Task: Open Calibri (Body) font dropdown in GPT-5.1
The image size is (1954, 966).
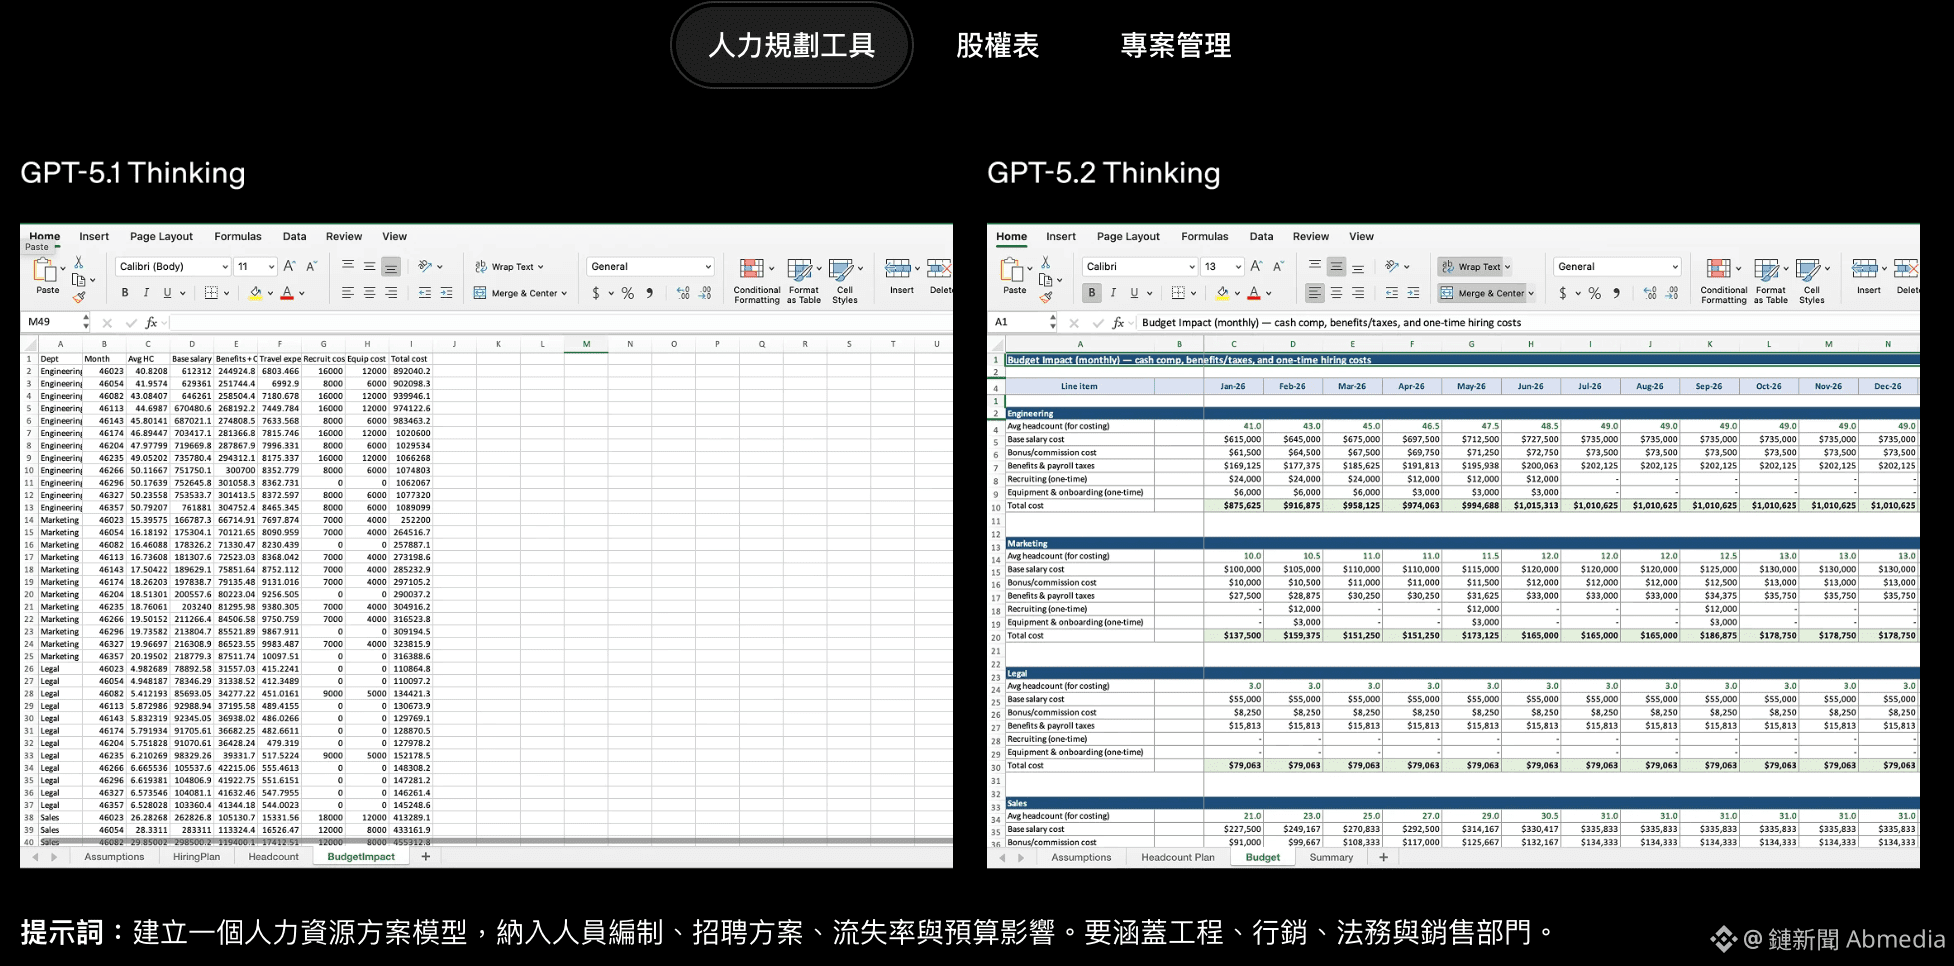Action: 173,267
